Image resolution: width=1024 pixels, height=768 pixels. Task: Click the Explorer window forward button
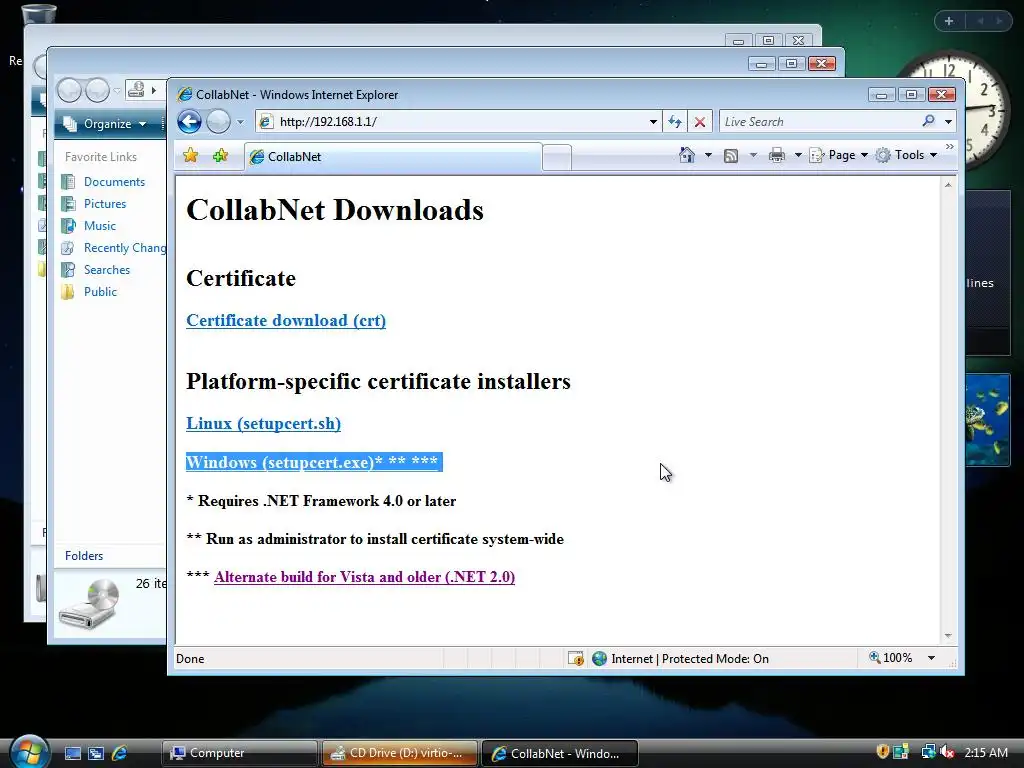tap(97, 90)
